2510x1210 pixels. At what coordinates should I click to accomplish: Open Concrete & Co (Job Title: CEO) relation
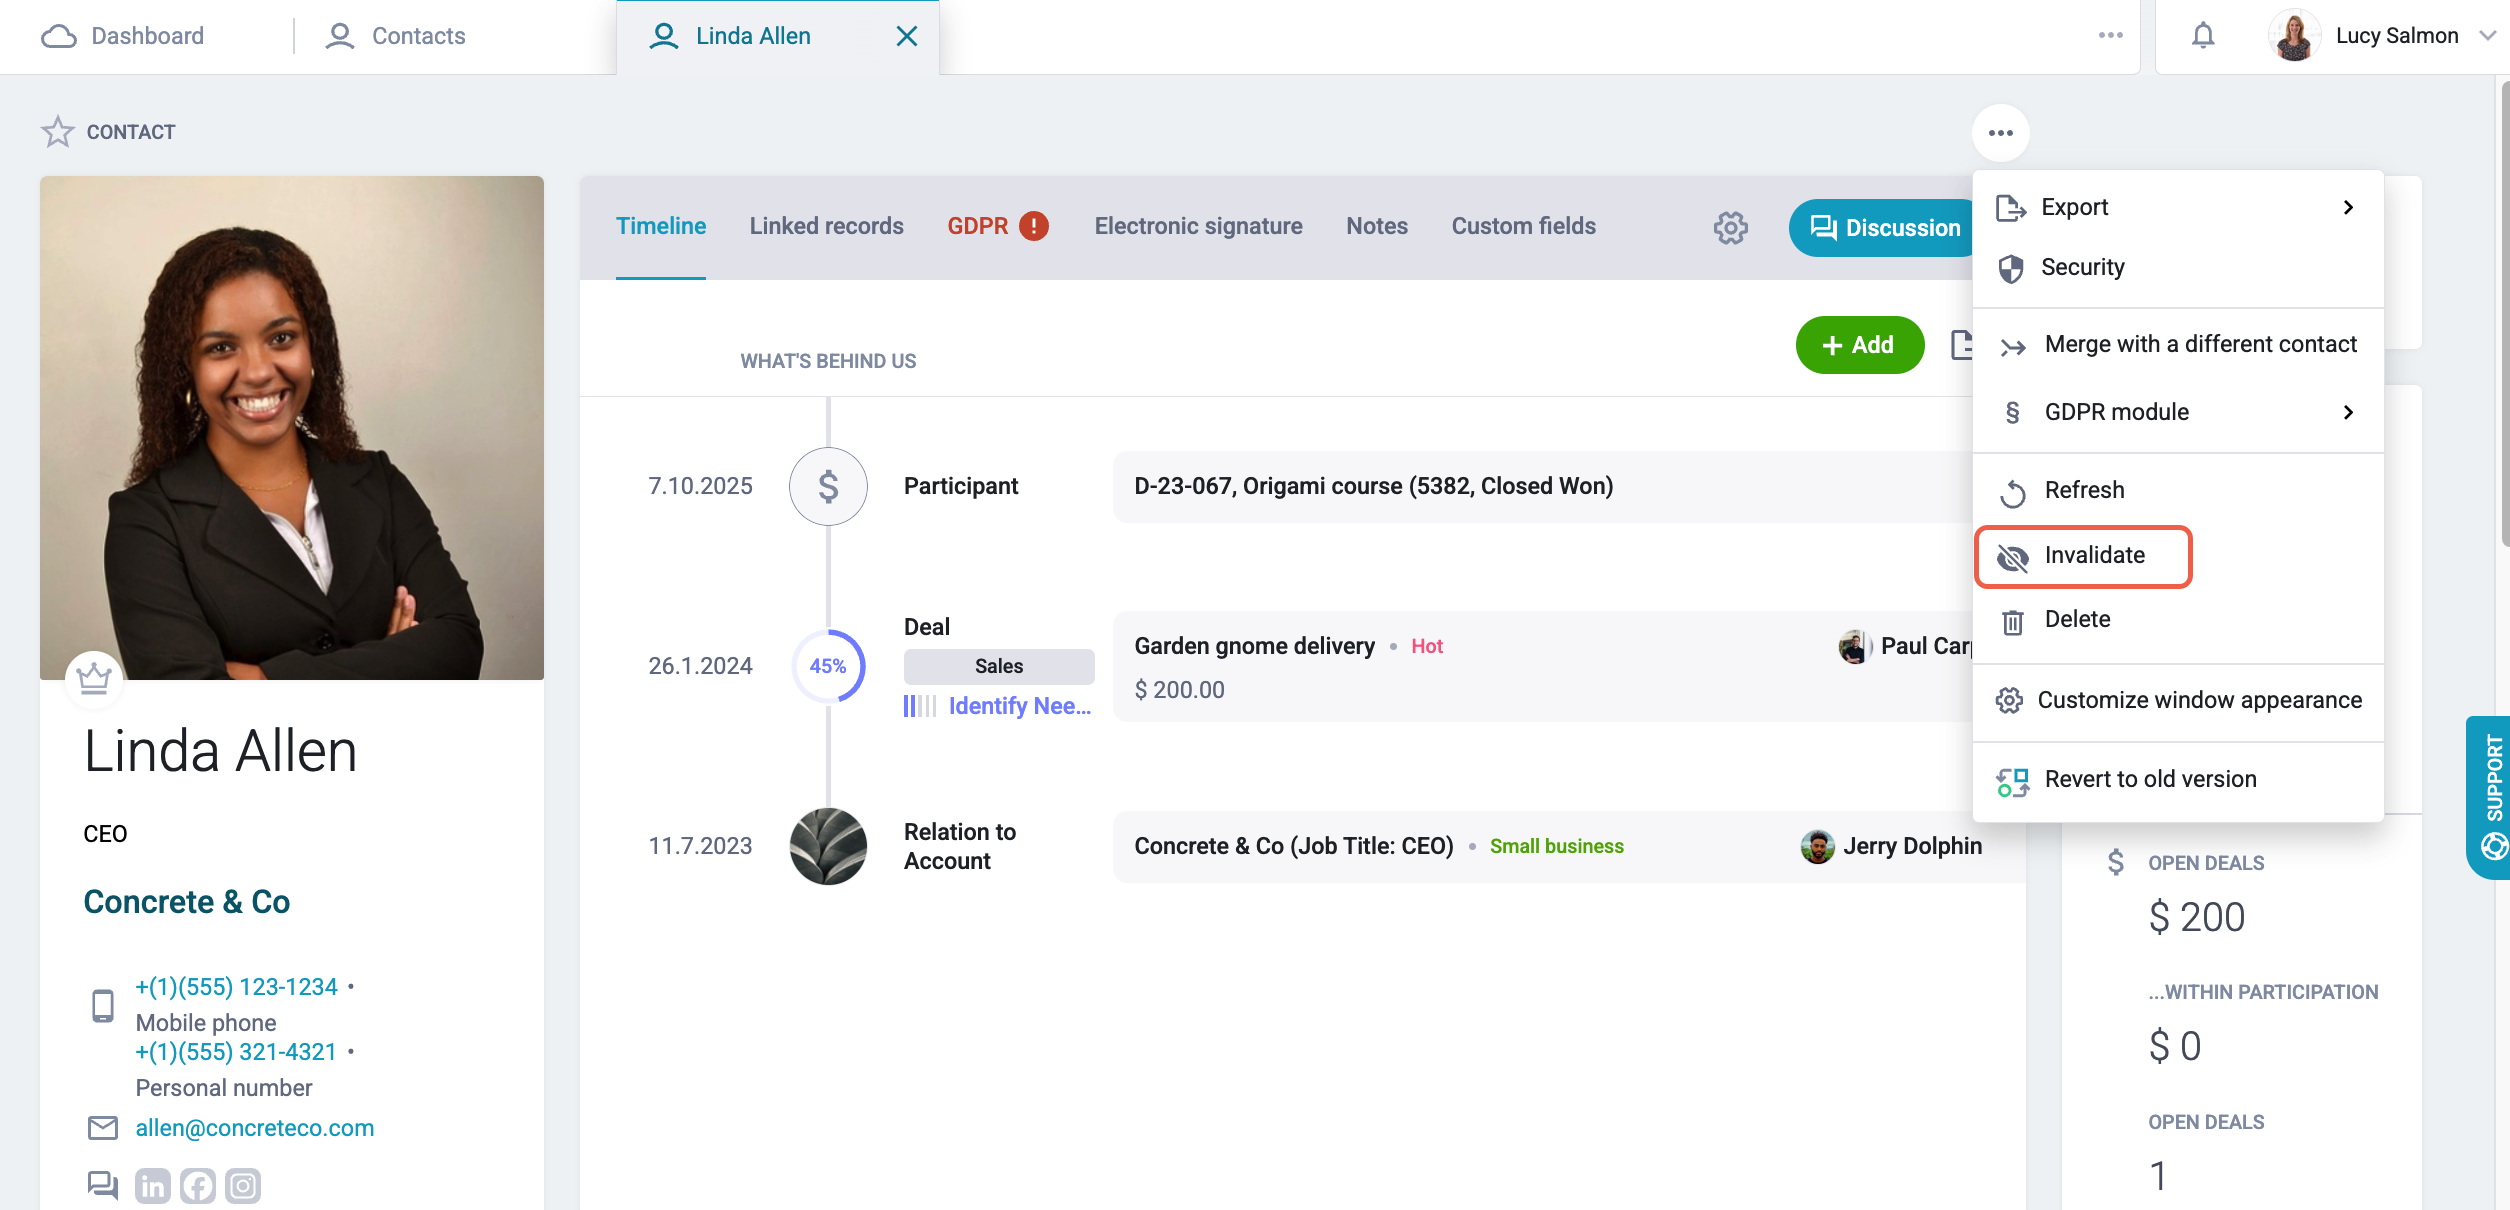[x=1293, y=846]
